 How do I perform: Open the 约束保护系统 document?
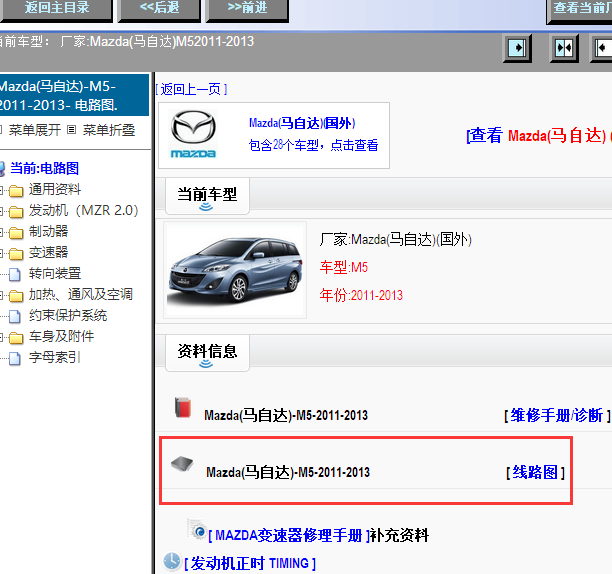click(x=68, y=316)
